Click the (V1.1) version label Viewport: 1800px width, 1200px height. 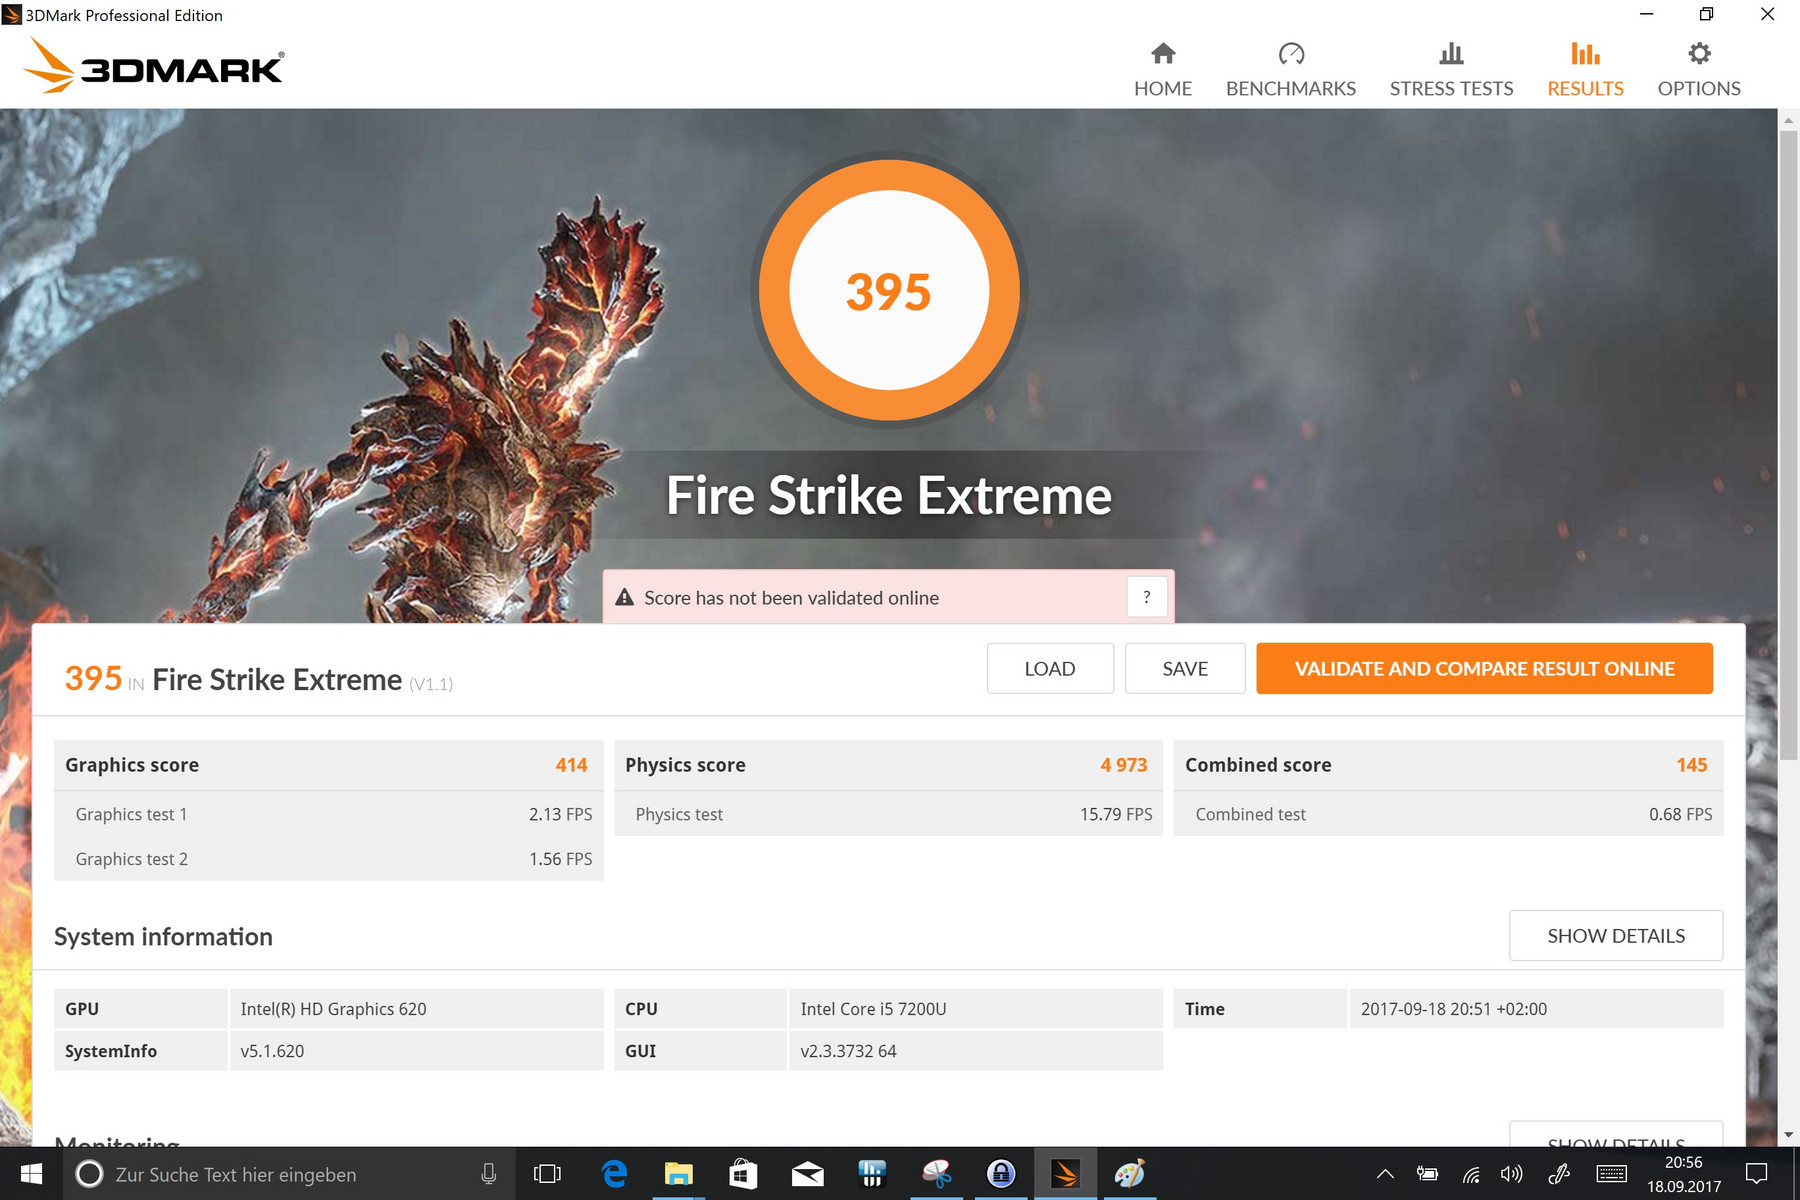[431, 684]
